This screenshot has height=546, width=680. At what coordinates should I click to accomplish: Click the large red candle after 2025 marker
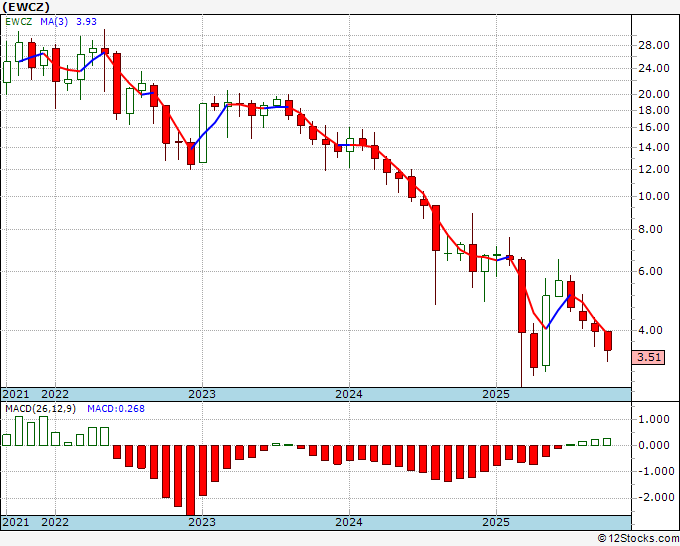pyautogui.click(x=522, y=296)
